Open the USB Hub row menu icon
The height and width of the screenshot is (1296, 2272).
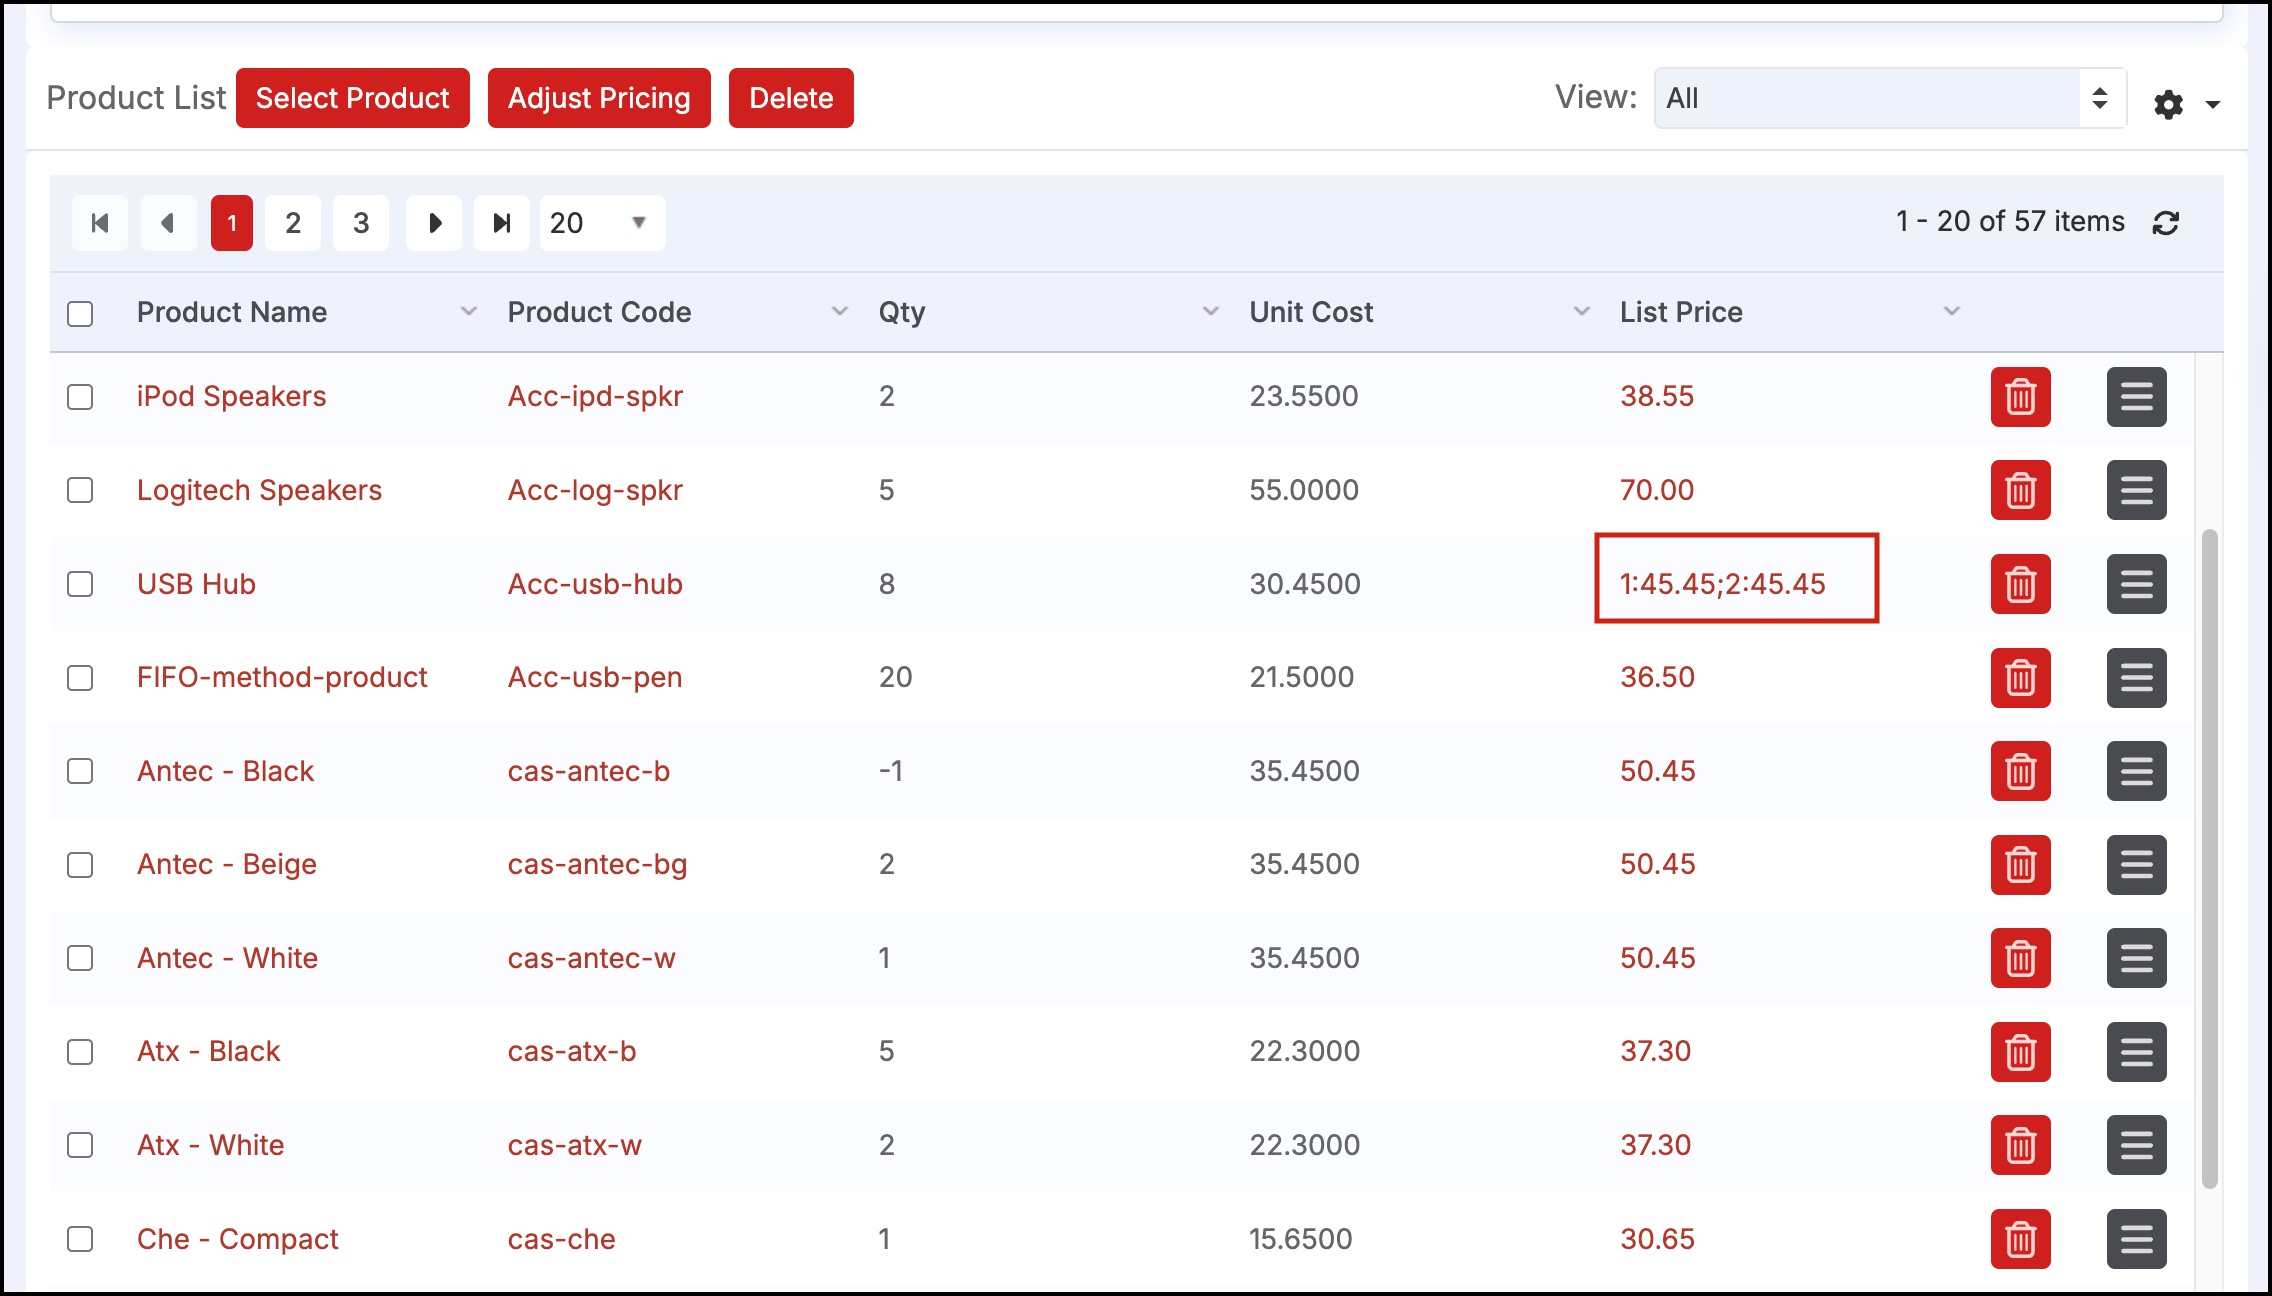(2136, 584)
